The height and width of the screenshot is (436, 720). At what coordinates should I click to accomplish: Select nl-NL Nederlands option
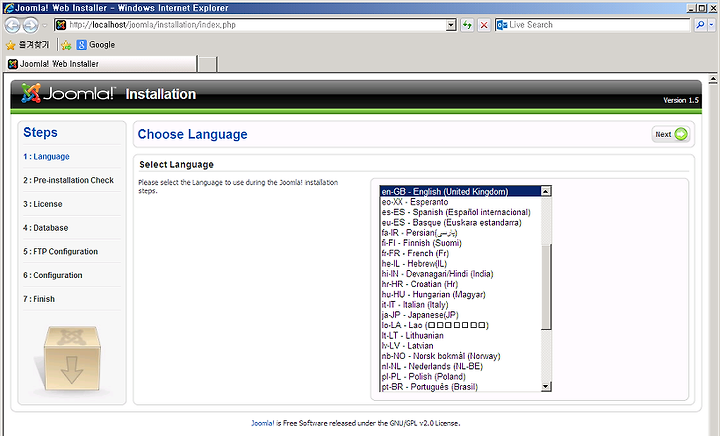pos(461,366)
